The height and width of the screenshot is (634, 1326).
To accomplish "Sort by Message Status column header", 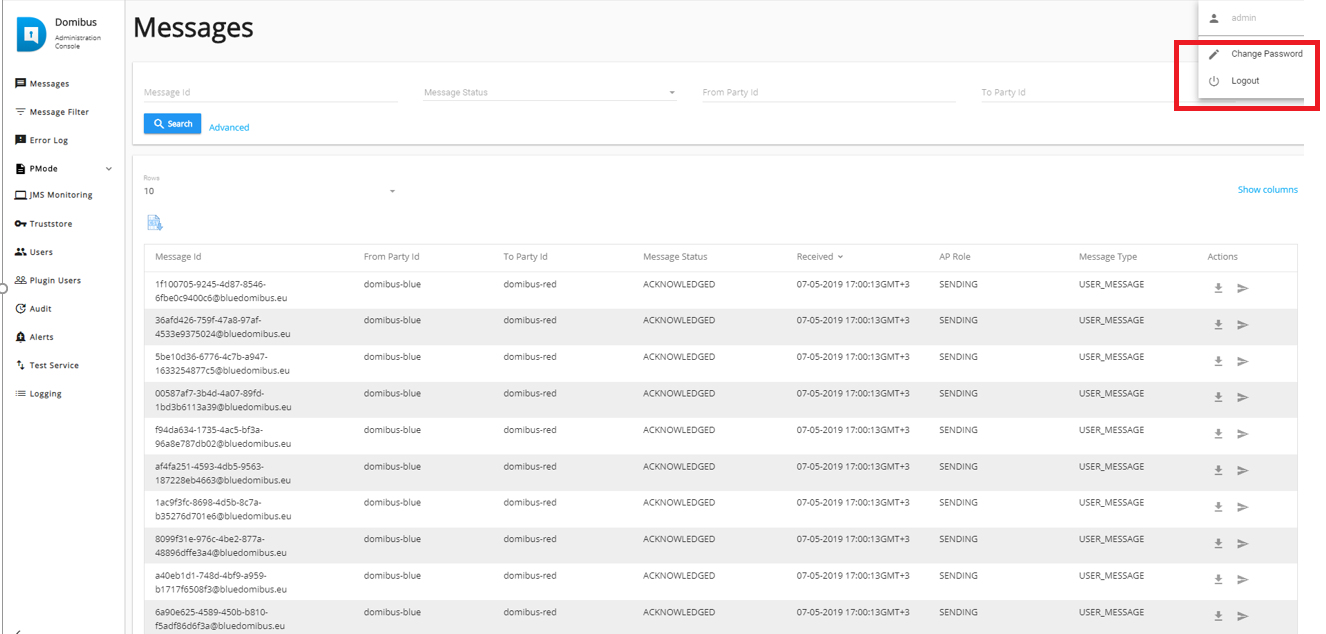I will (x=675, y=257).
